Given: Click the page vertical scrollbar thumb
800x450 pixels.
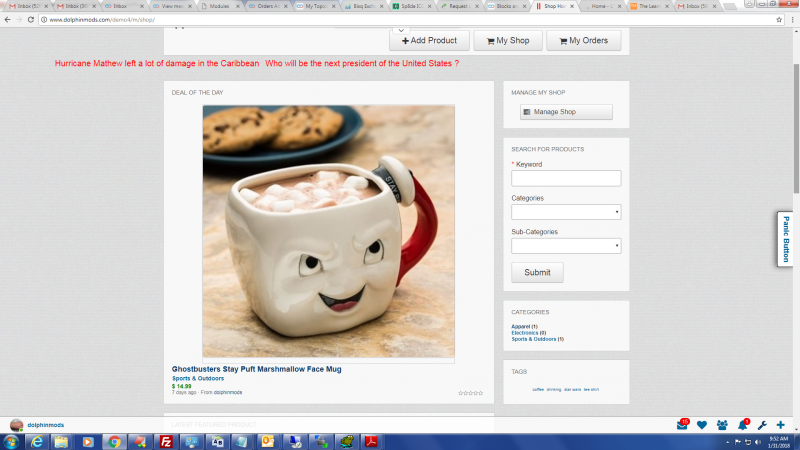Looking at the screenshot, I should (x=796, y=129).
